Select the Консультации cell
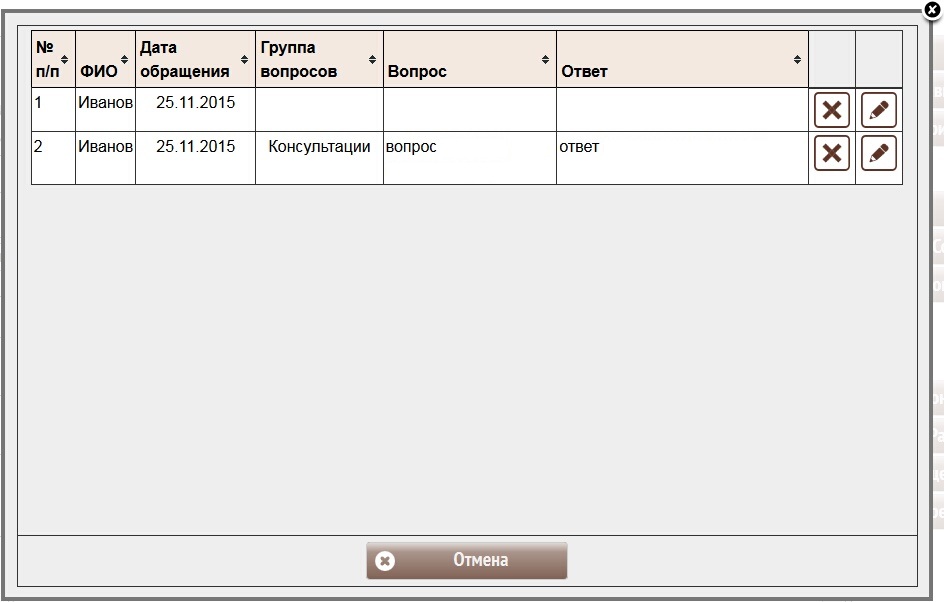944x602 pixels. pos(319,147)
